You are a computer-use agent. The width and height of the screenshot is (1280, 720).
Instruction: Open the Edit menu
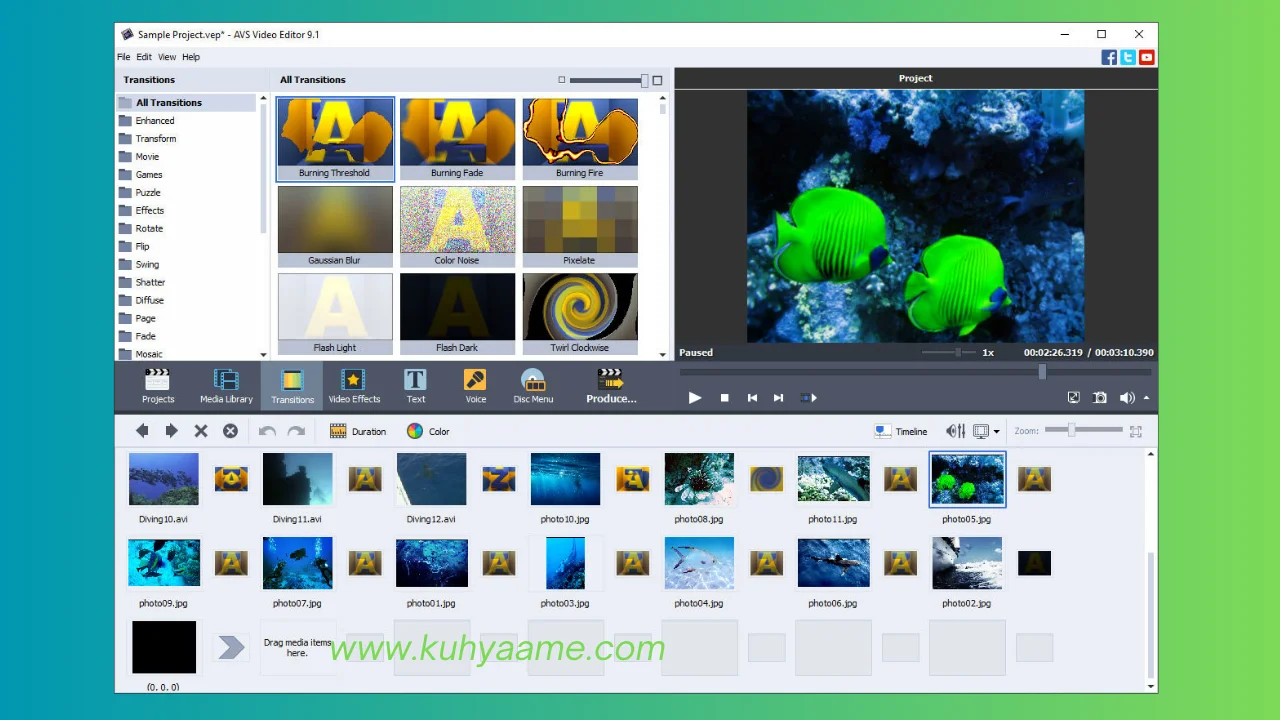pos(144,57)
